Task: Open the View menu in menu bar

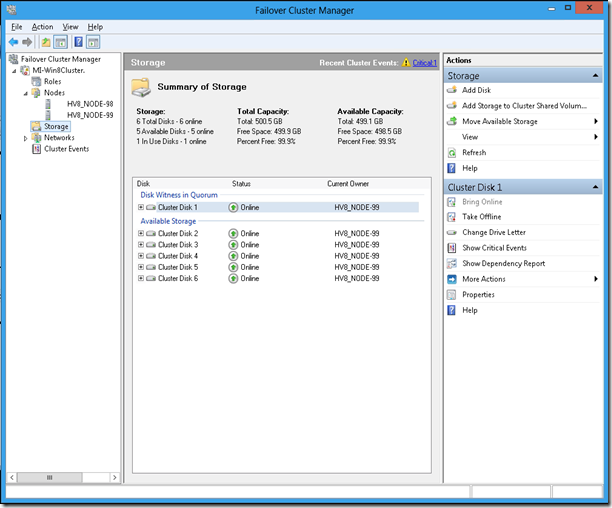Action: tap(70, 27)
